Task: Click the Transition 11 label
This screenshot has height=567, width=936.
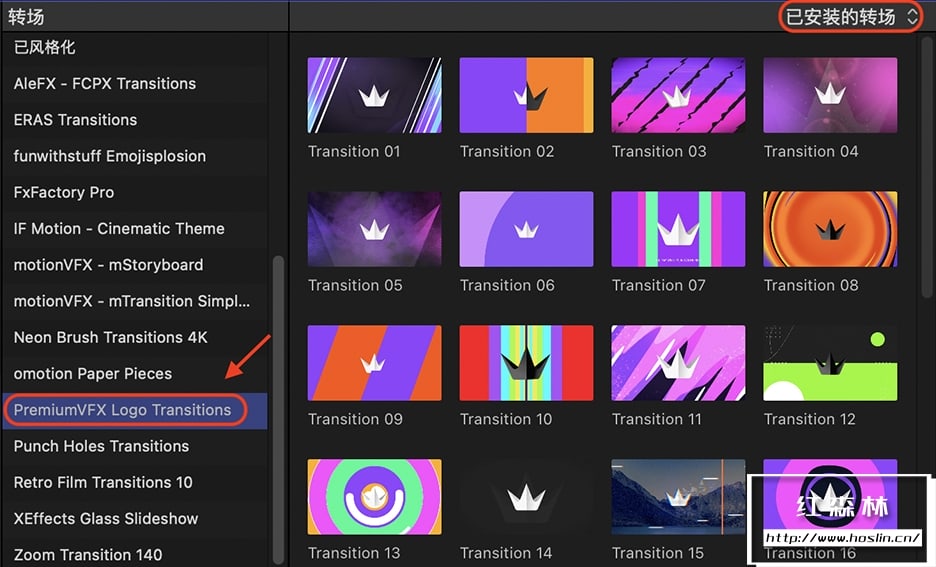Action: [657, 419]
